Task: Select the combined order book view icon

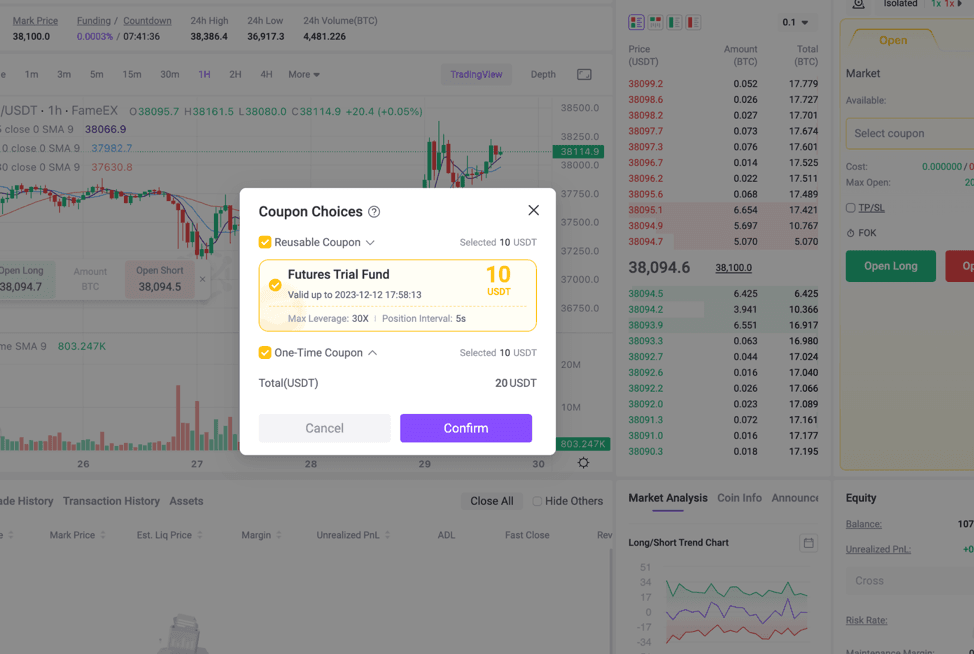Action: 636,22
